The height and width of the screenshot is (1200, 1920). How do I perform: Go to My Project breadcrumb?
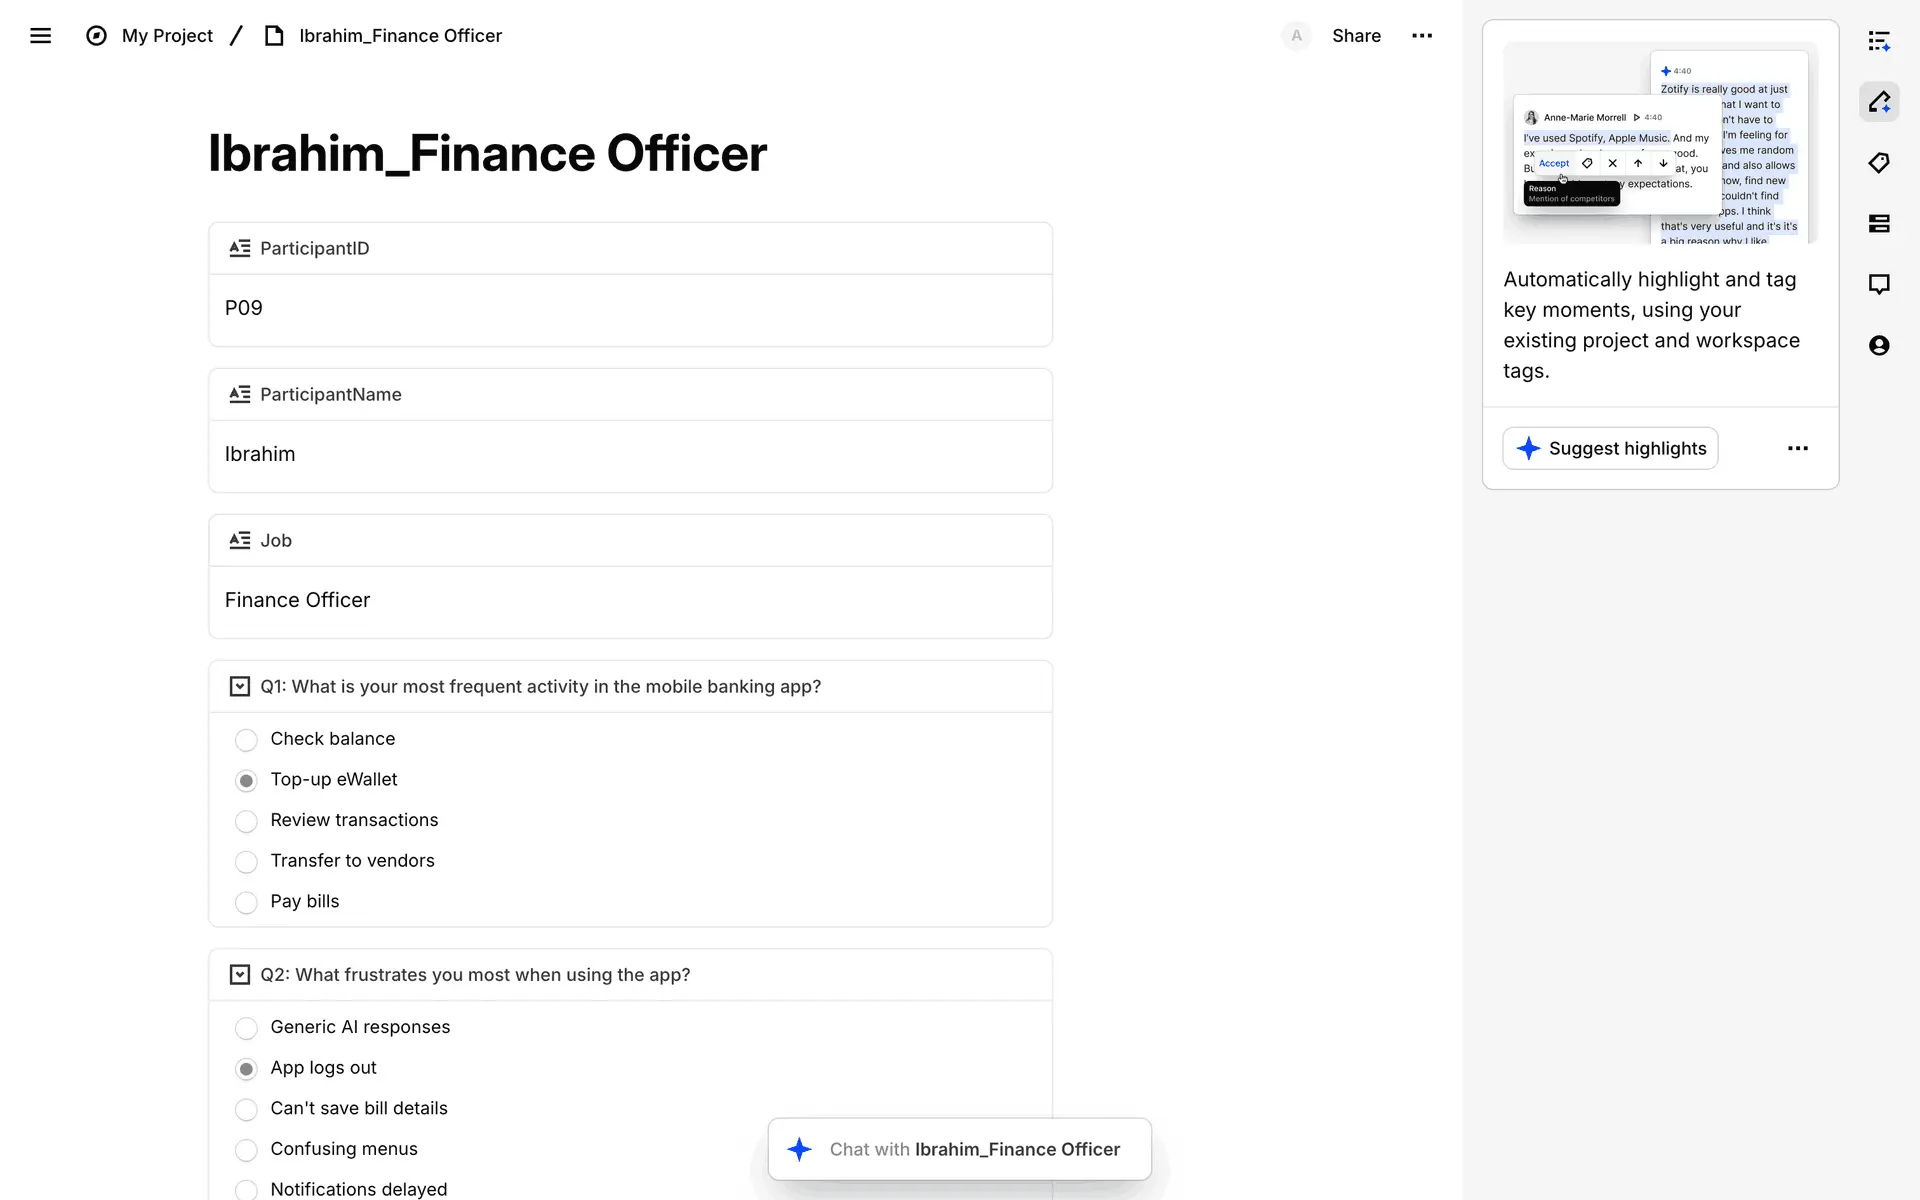tap(167, 36)
